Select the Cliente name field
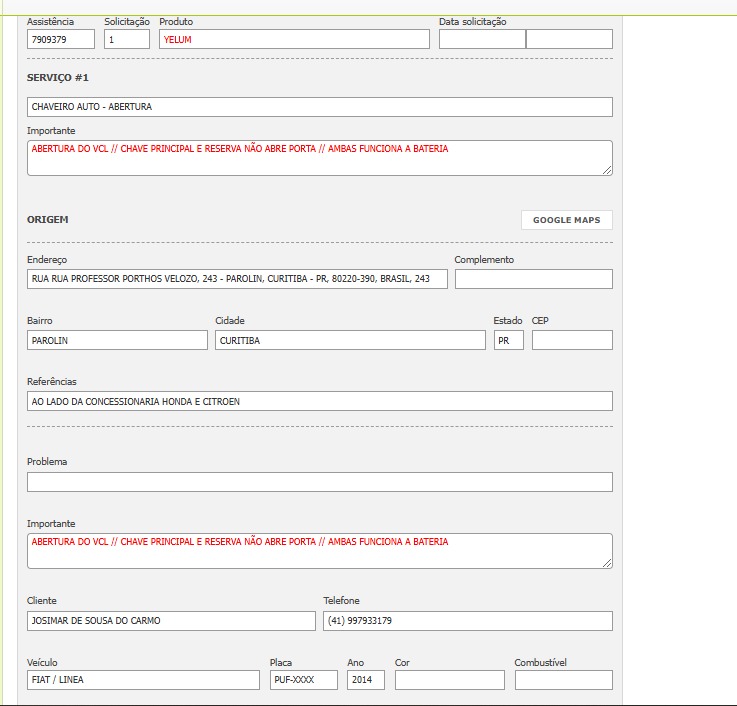This screenshot has width=737, height=706. pos(171,621)
